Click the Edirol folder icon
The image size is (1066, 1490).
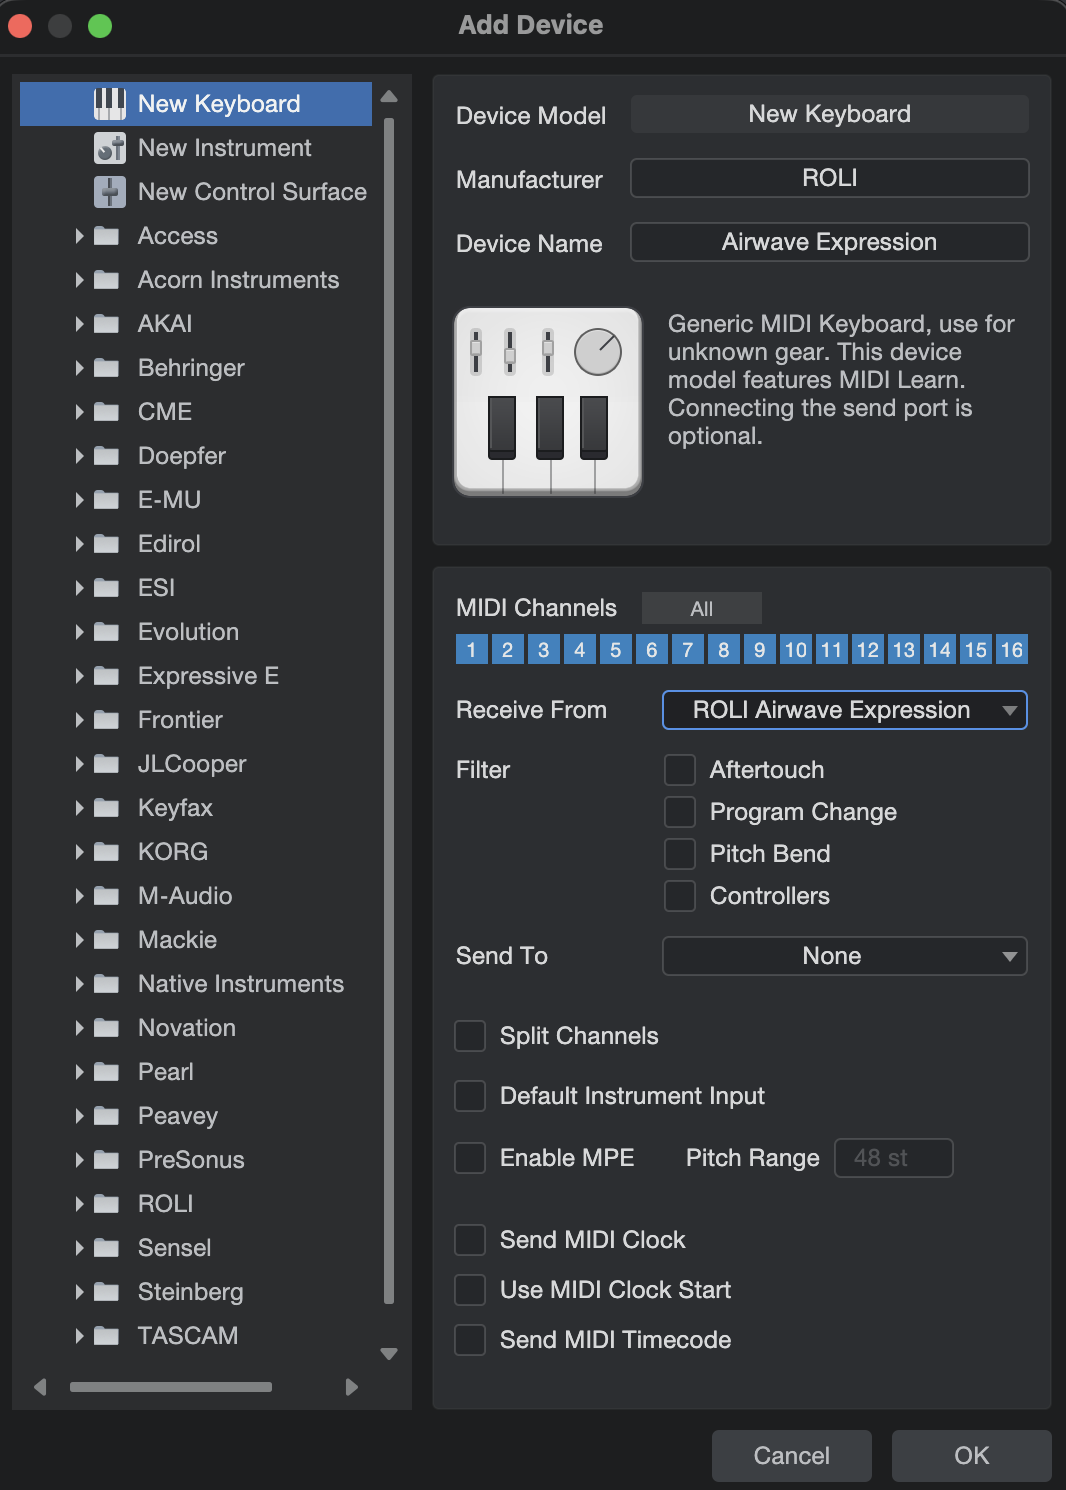point(106,544)
